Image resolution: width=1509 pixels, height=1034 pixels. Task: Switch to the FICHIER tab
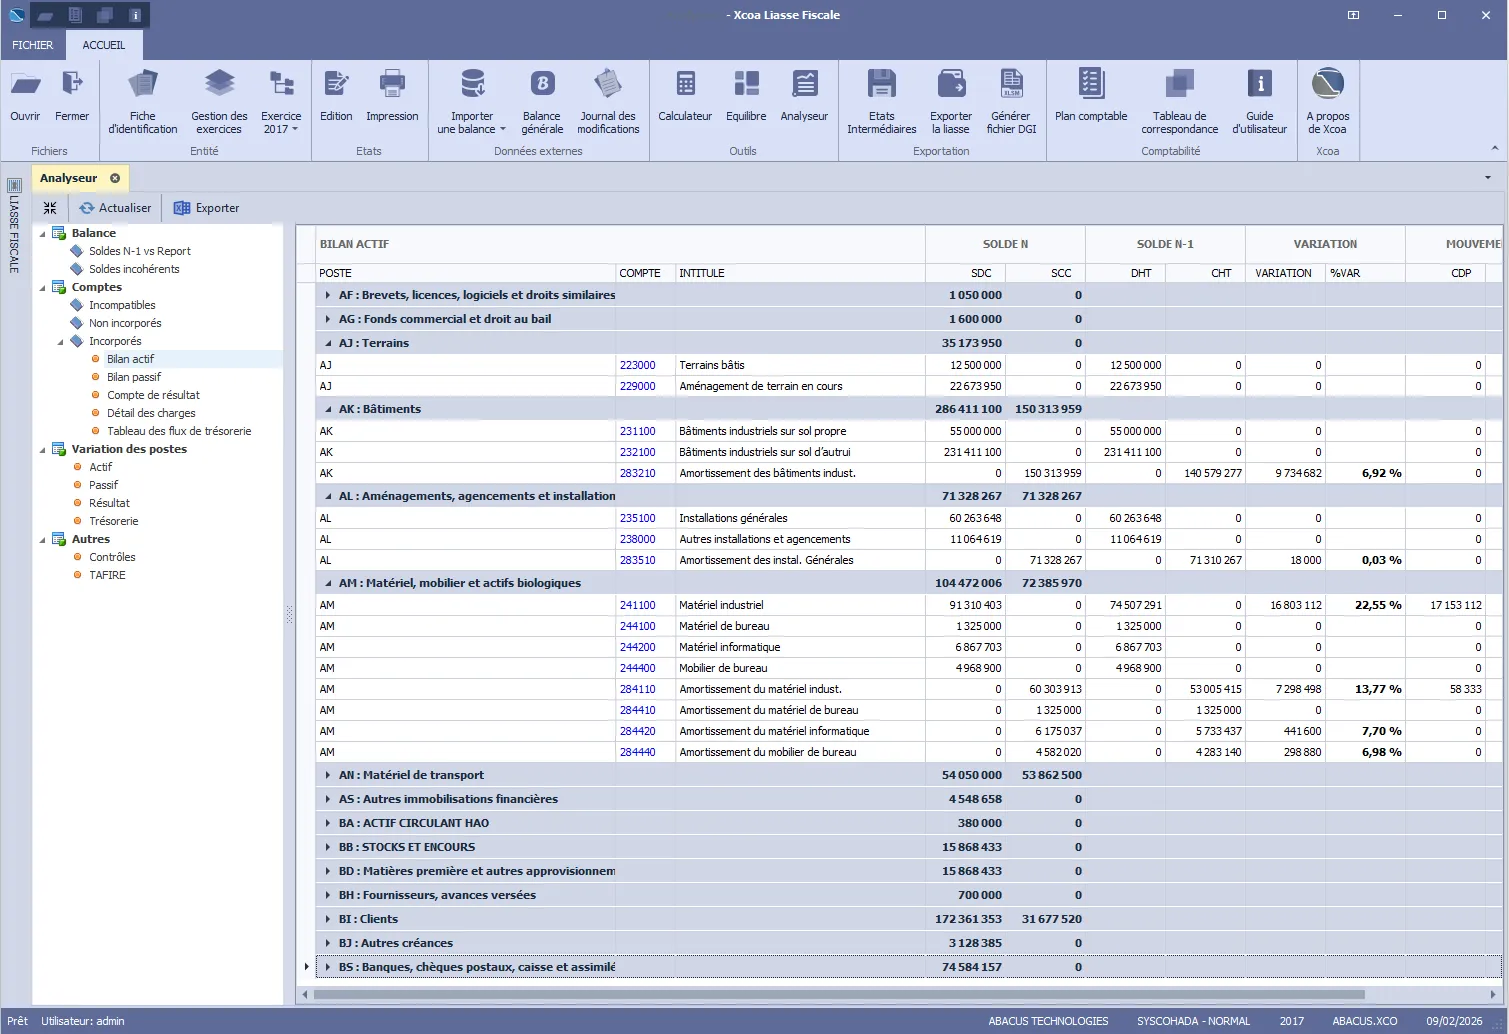coord(32,44)
